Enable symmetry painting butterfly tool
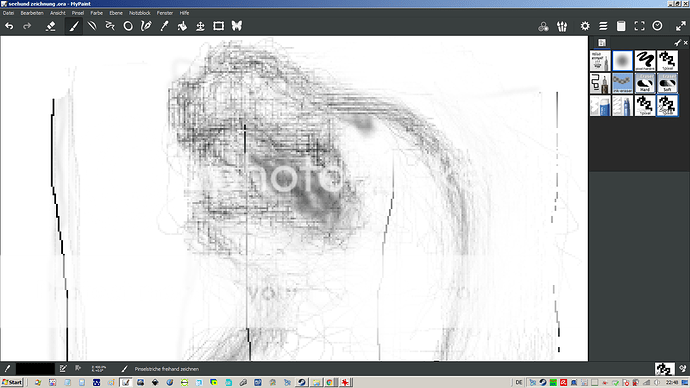Viewport: 690px width, 388px height. pyautogui.click(x=237, y=26)
